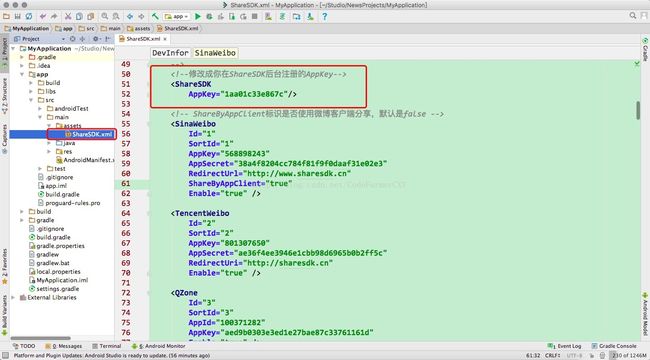Undo the last edit
Viewport: 650px width, 360px height.
[43, 17]
